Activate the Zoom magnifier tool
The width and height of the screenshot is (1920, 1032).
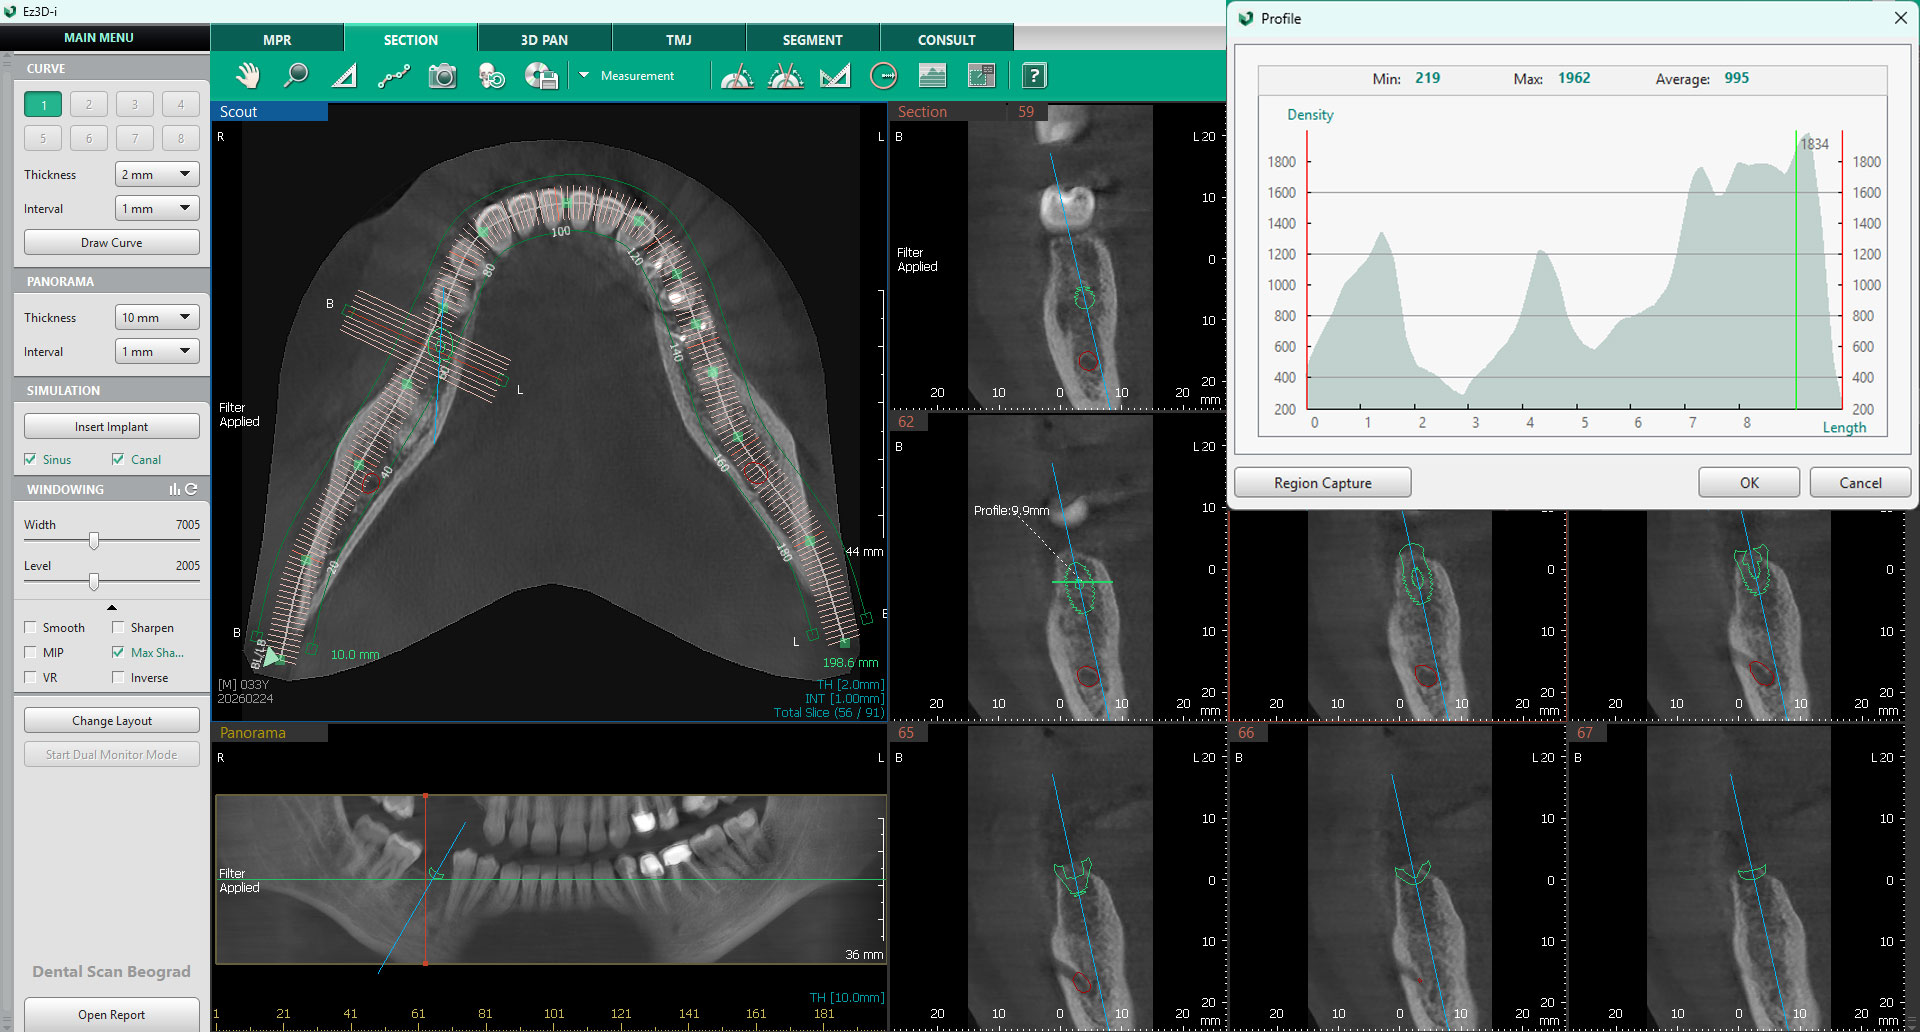296,76
